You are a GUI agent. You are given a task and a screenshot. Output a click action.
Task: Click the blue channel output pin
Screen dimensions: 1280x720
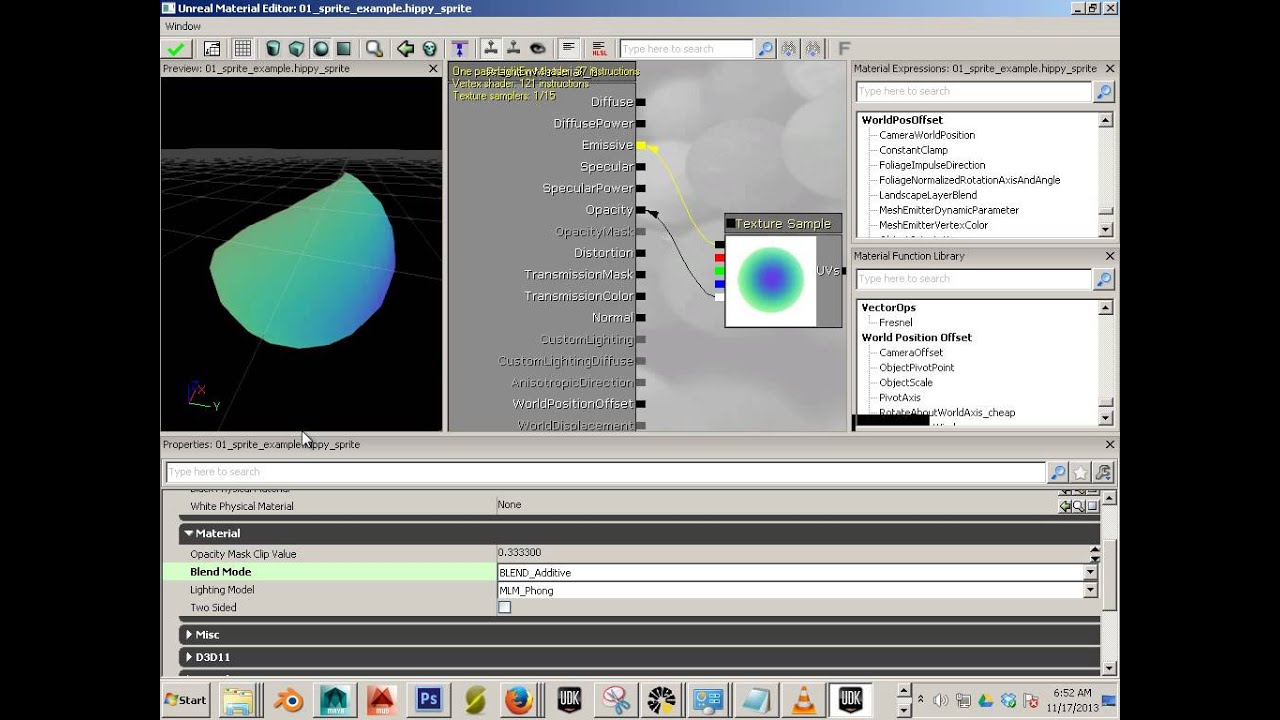pyautogui.click(x=720, y=284)
